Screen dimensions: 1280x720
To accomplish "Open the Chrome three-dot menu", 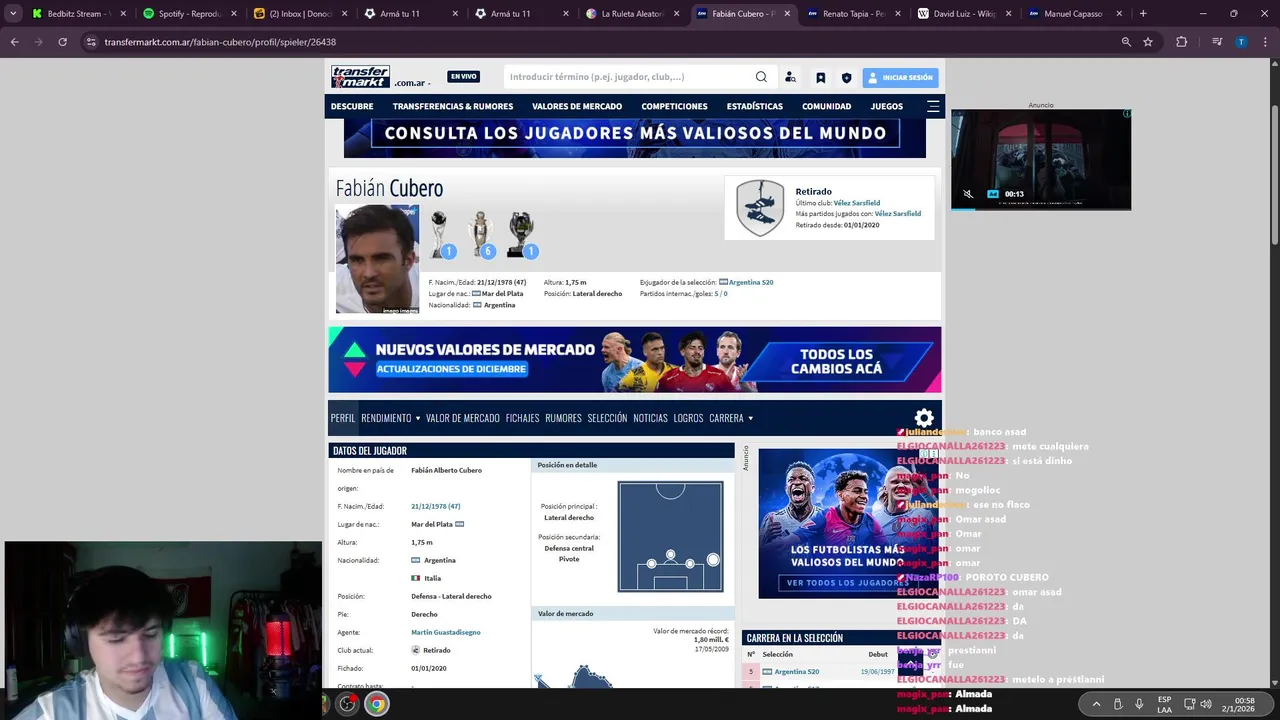I will point(1265,42).
